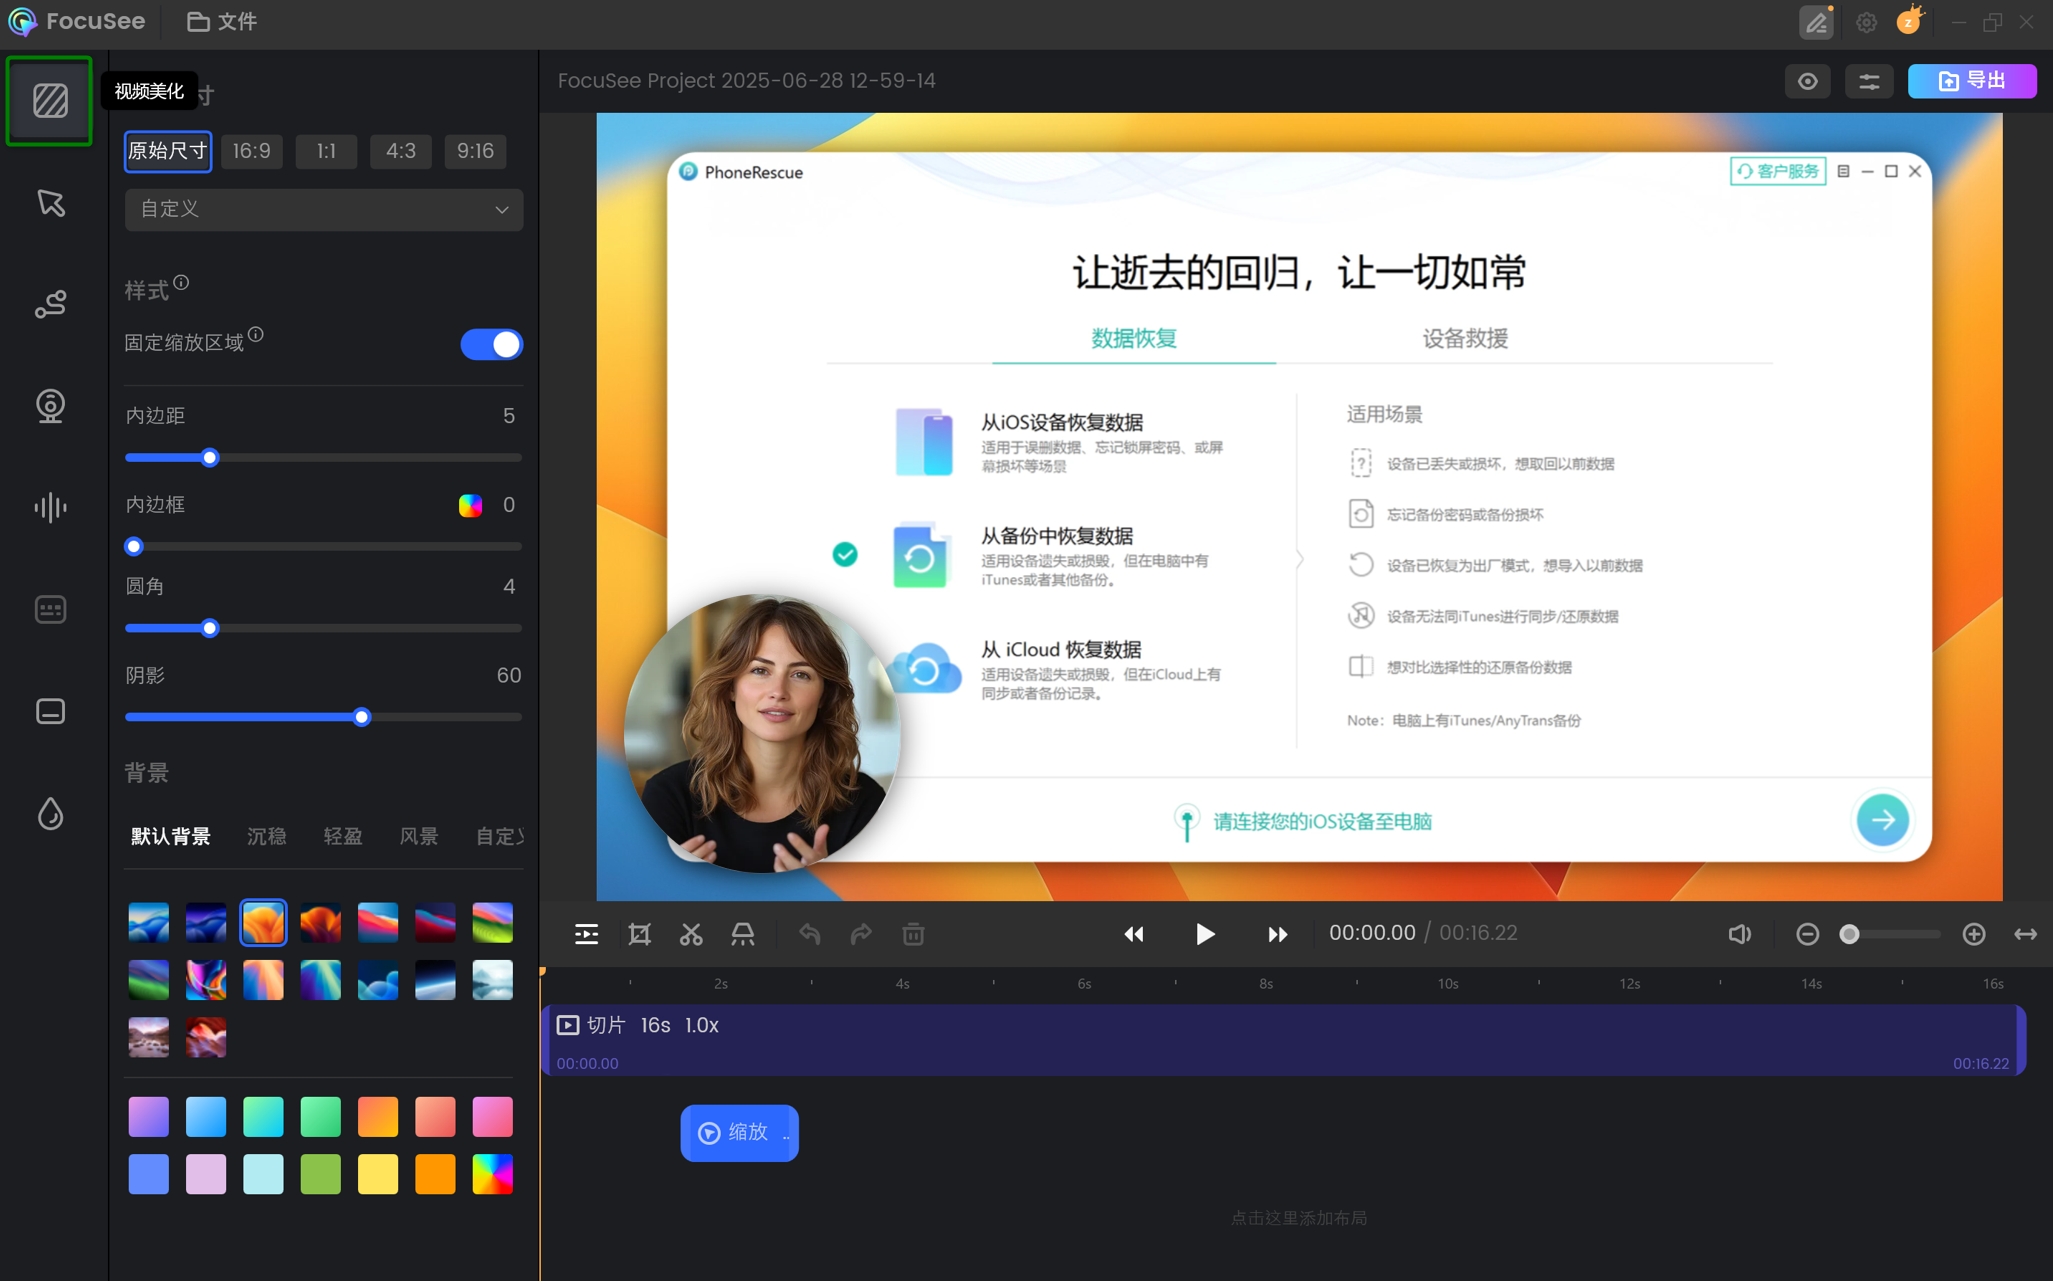Open the settings gear in title bar

click(x=1866, y=22)
